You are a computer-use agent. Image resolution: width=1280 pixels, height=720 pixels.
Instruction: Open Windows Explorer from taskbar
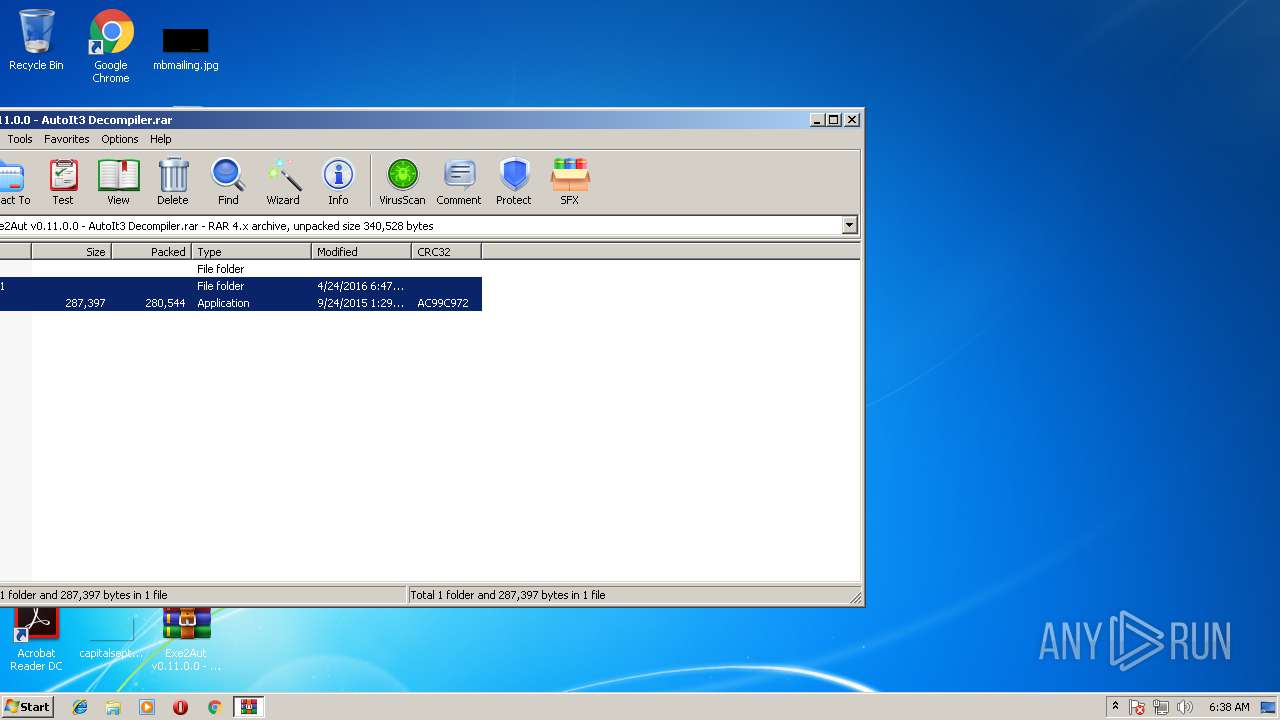(113, 707)
